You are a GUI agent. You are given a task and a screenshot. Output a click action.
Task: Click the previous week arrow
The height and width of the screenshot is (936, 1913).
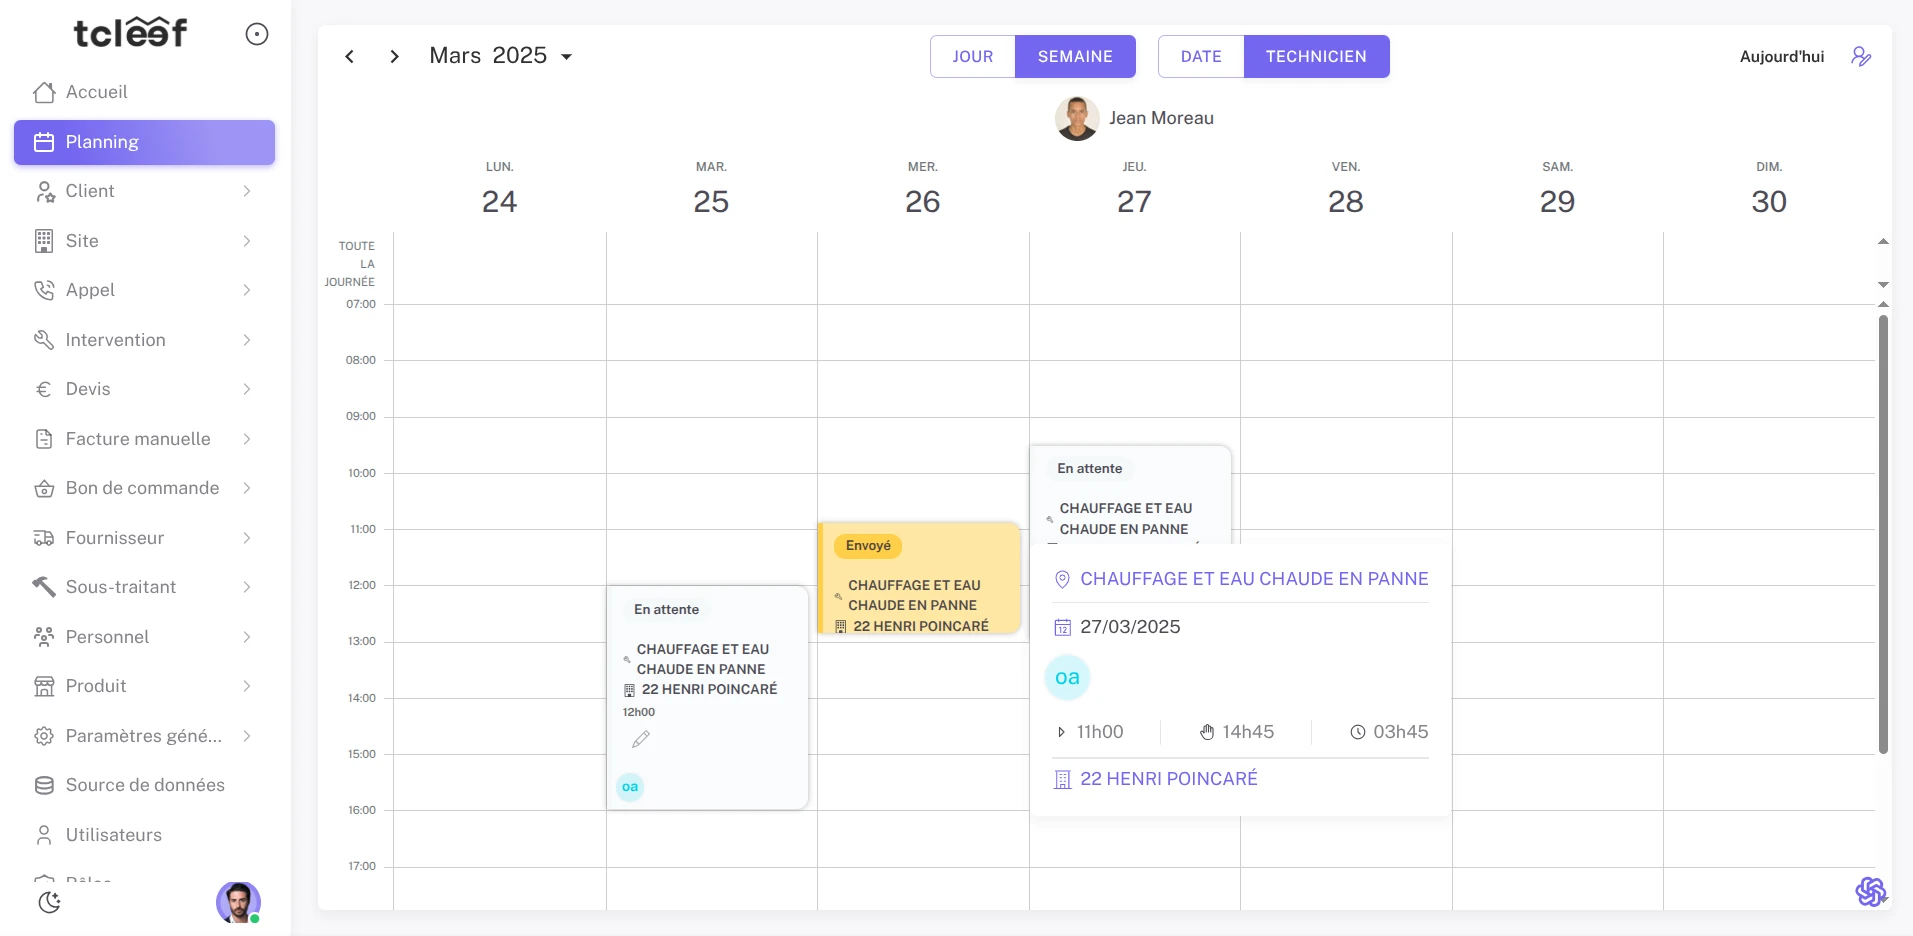[349, 57]
